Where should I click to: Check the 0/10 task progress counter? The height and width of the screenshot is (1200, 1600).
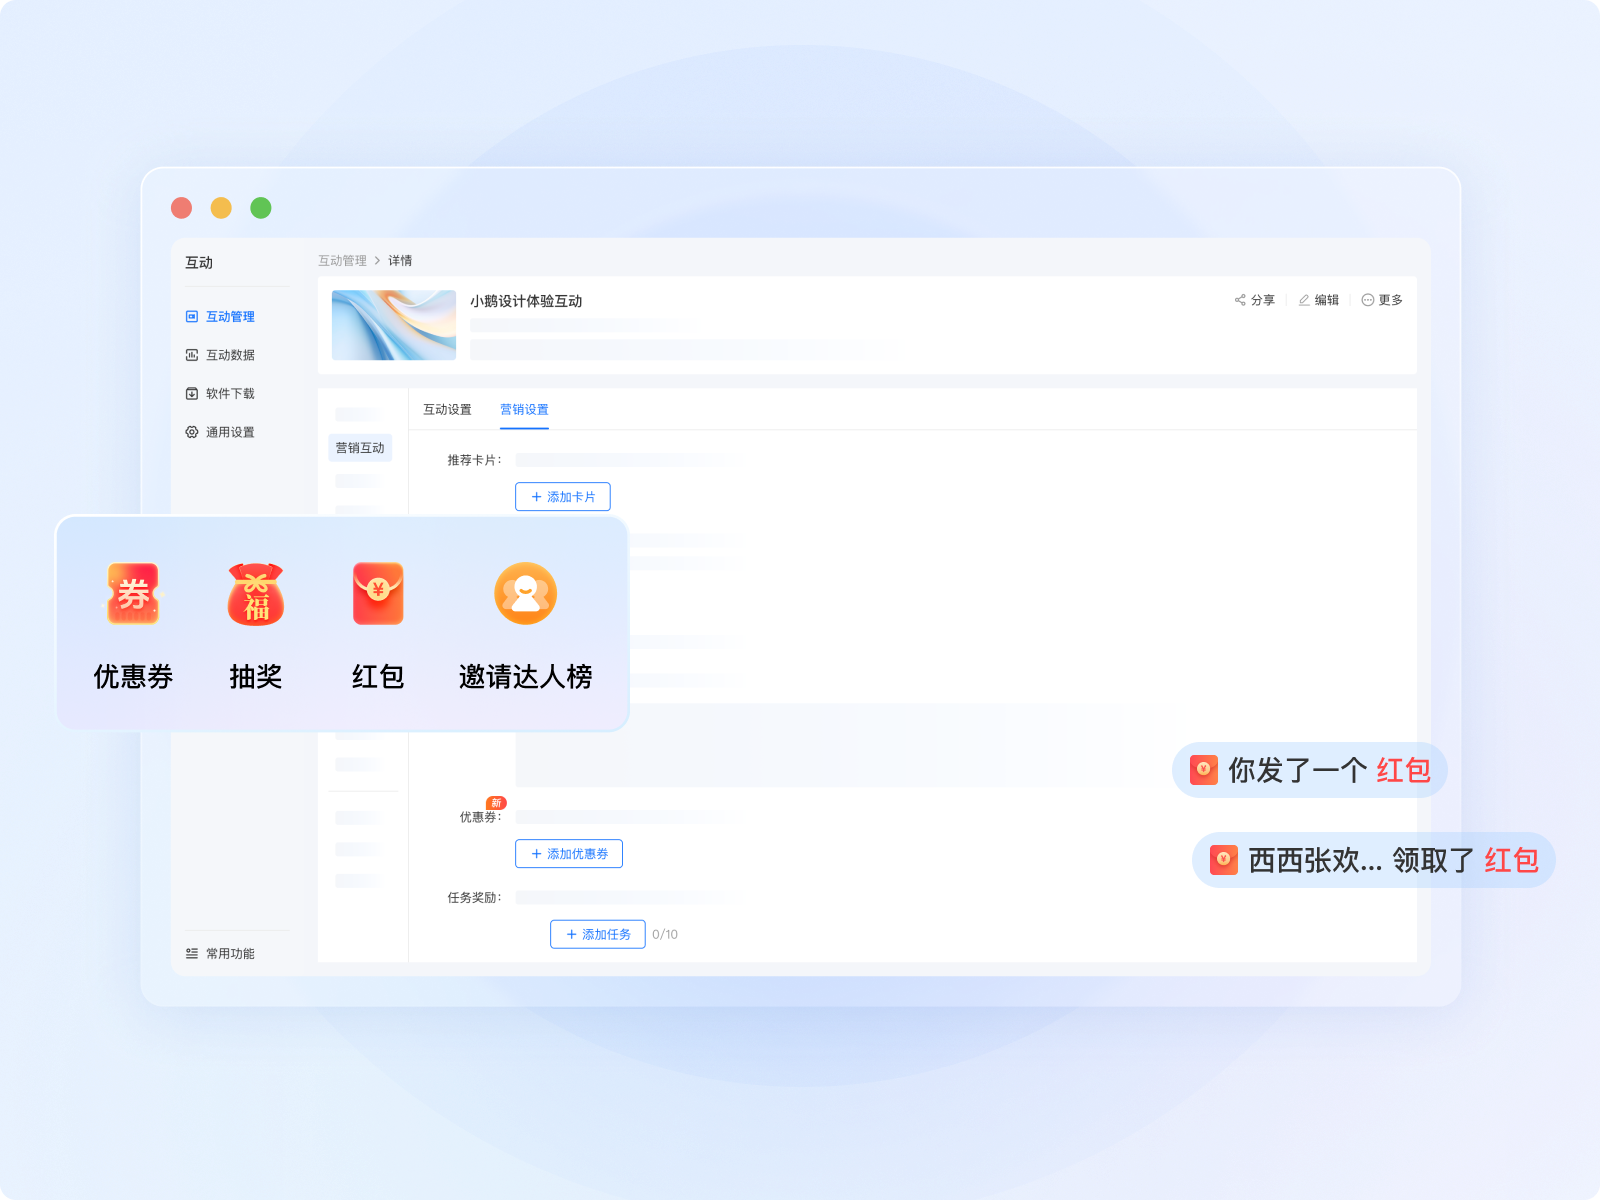click(666, 934)
